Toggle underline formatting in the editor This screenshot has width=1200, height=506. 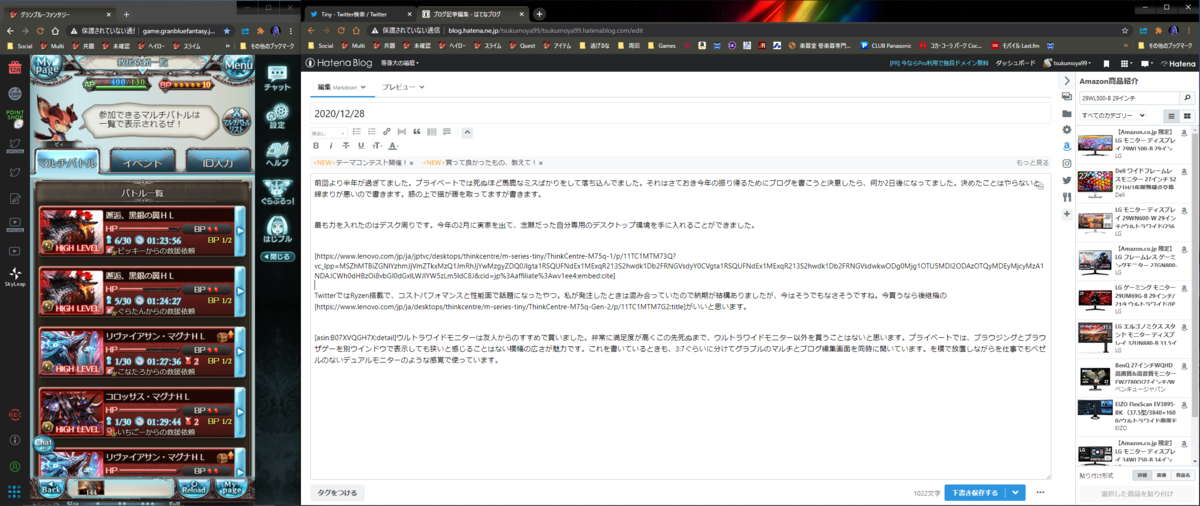(x=361, y=146)
